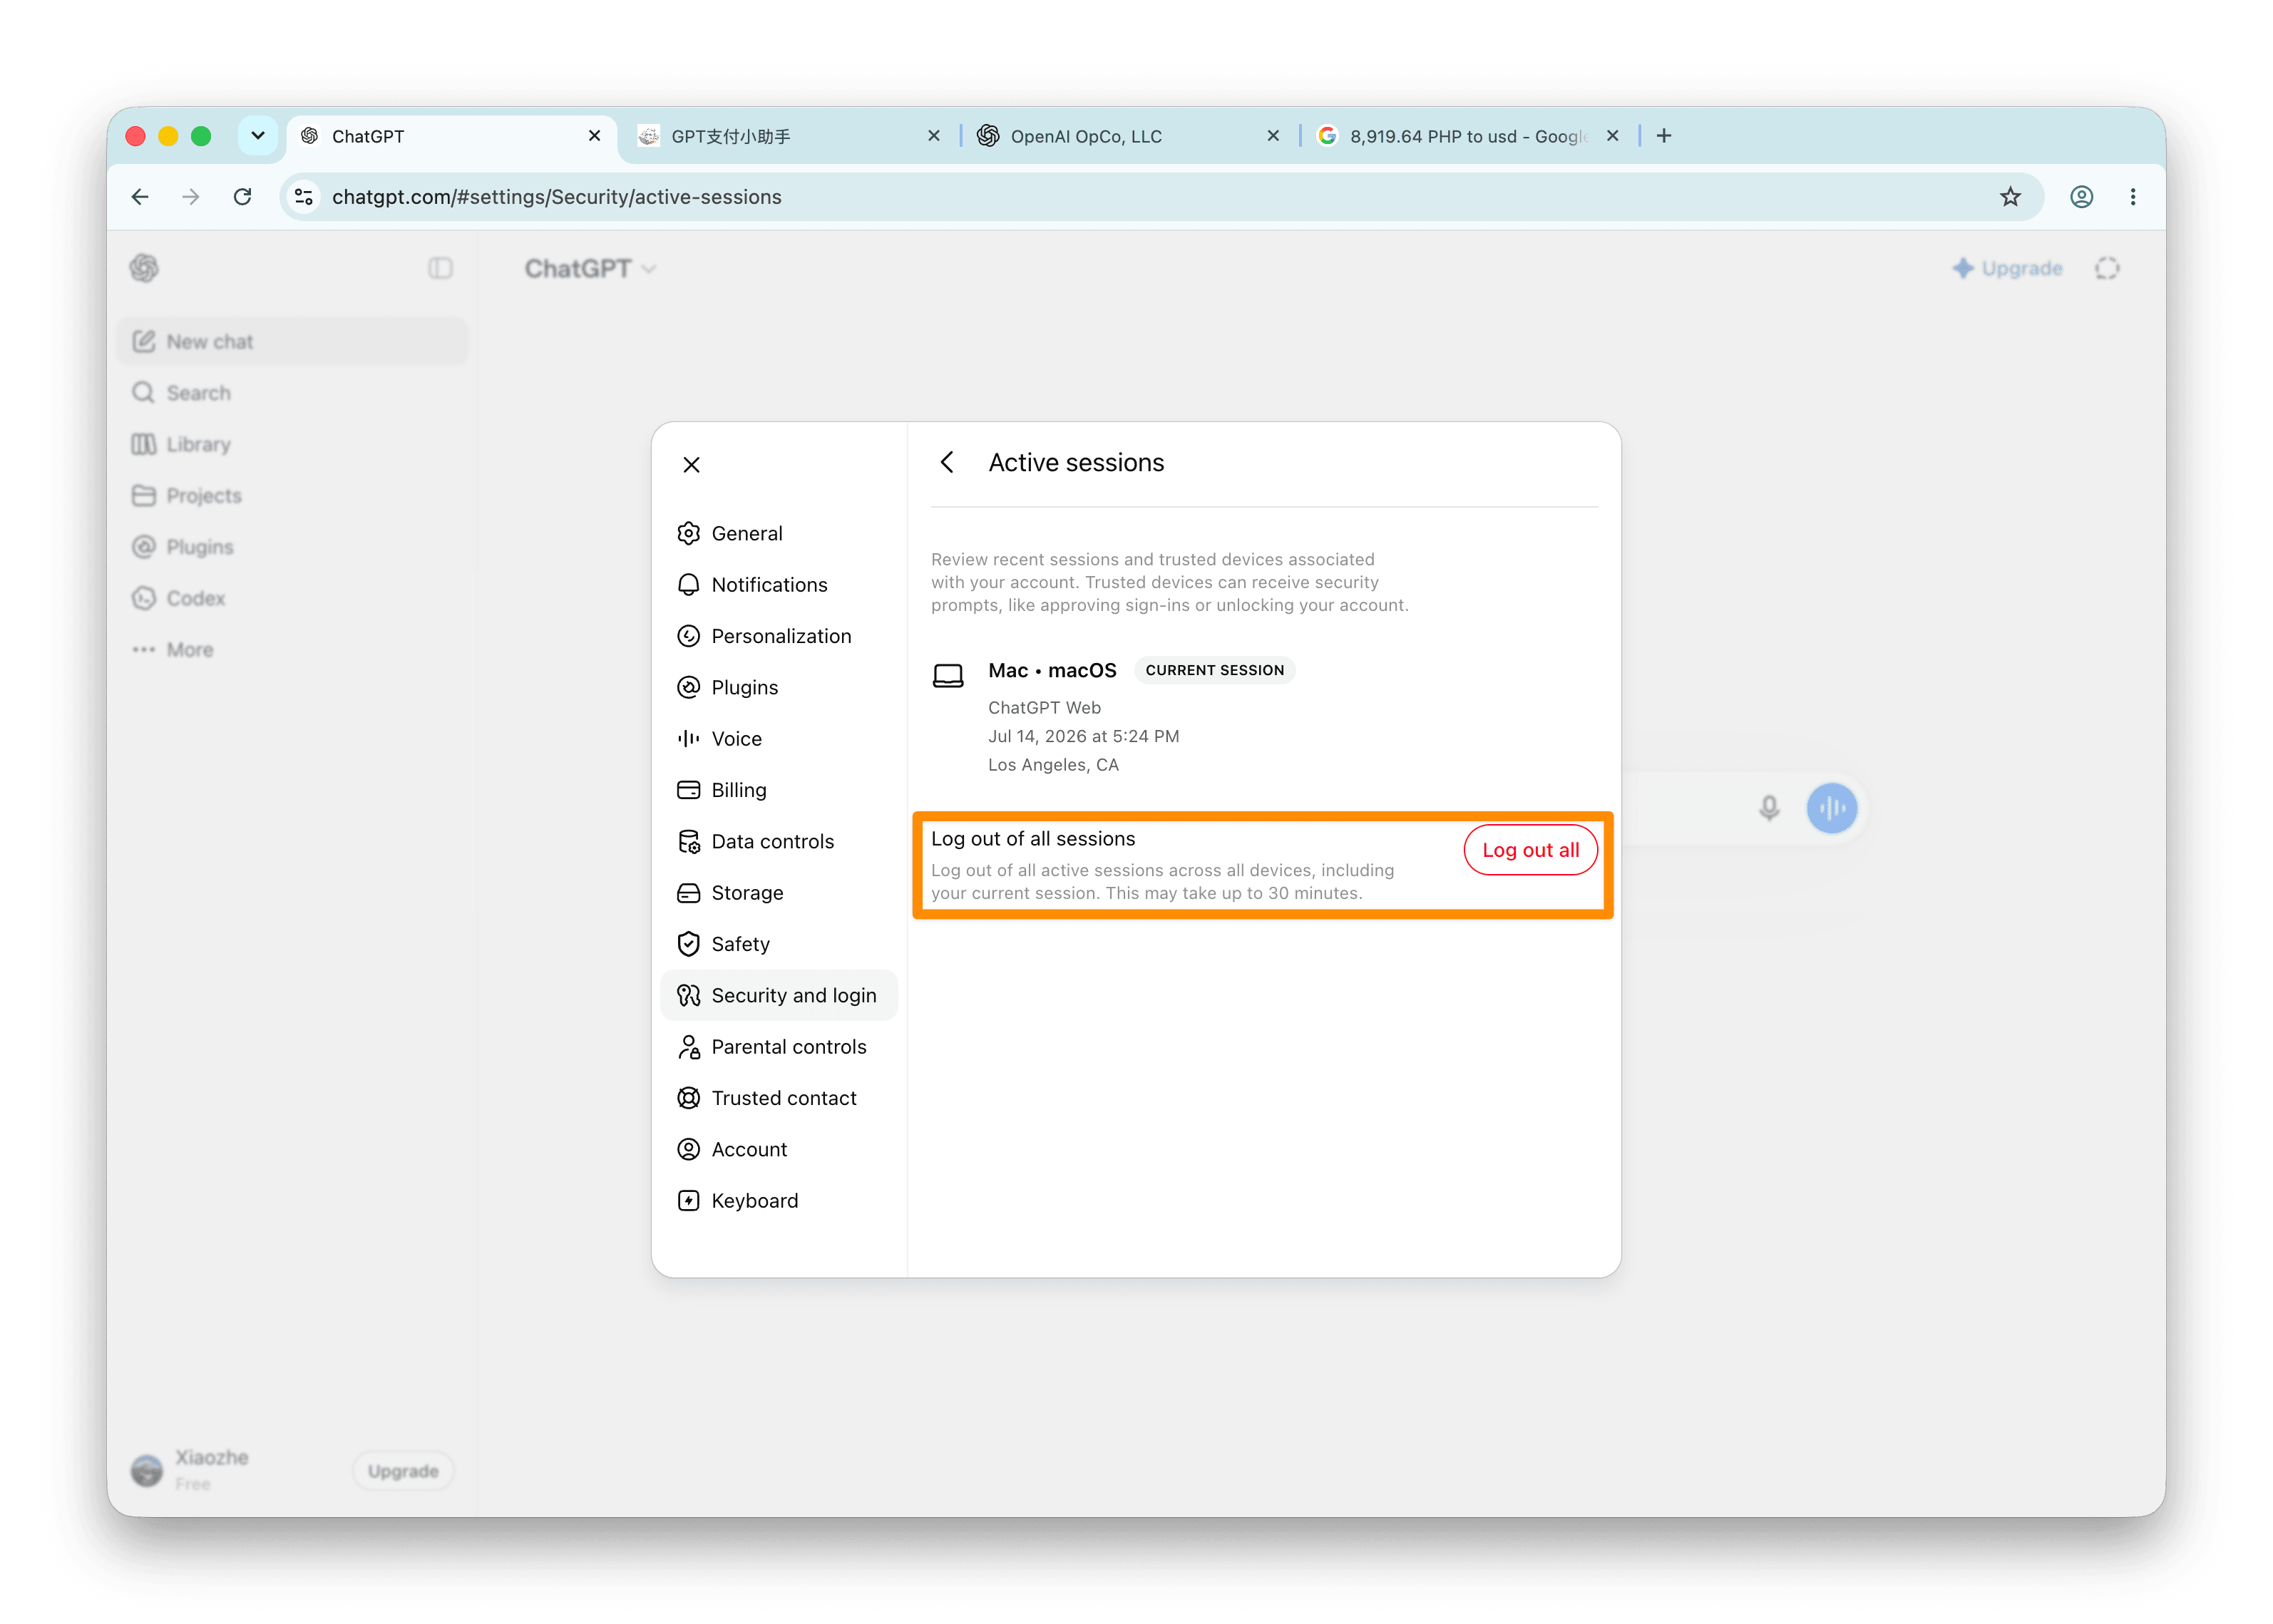Switch to the PHP to usd Google tab
The width and height of the screenshot is (2273, 1624).
[x=1468, y=136]
